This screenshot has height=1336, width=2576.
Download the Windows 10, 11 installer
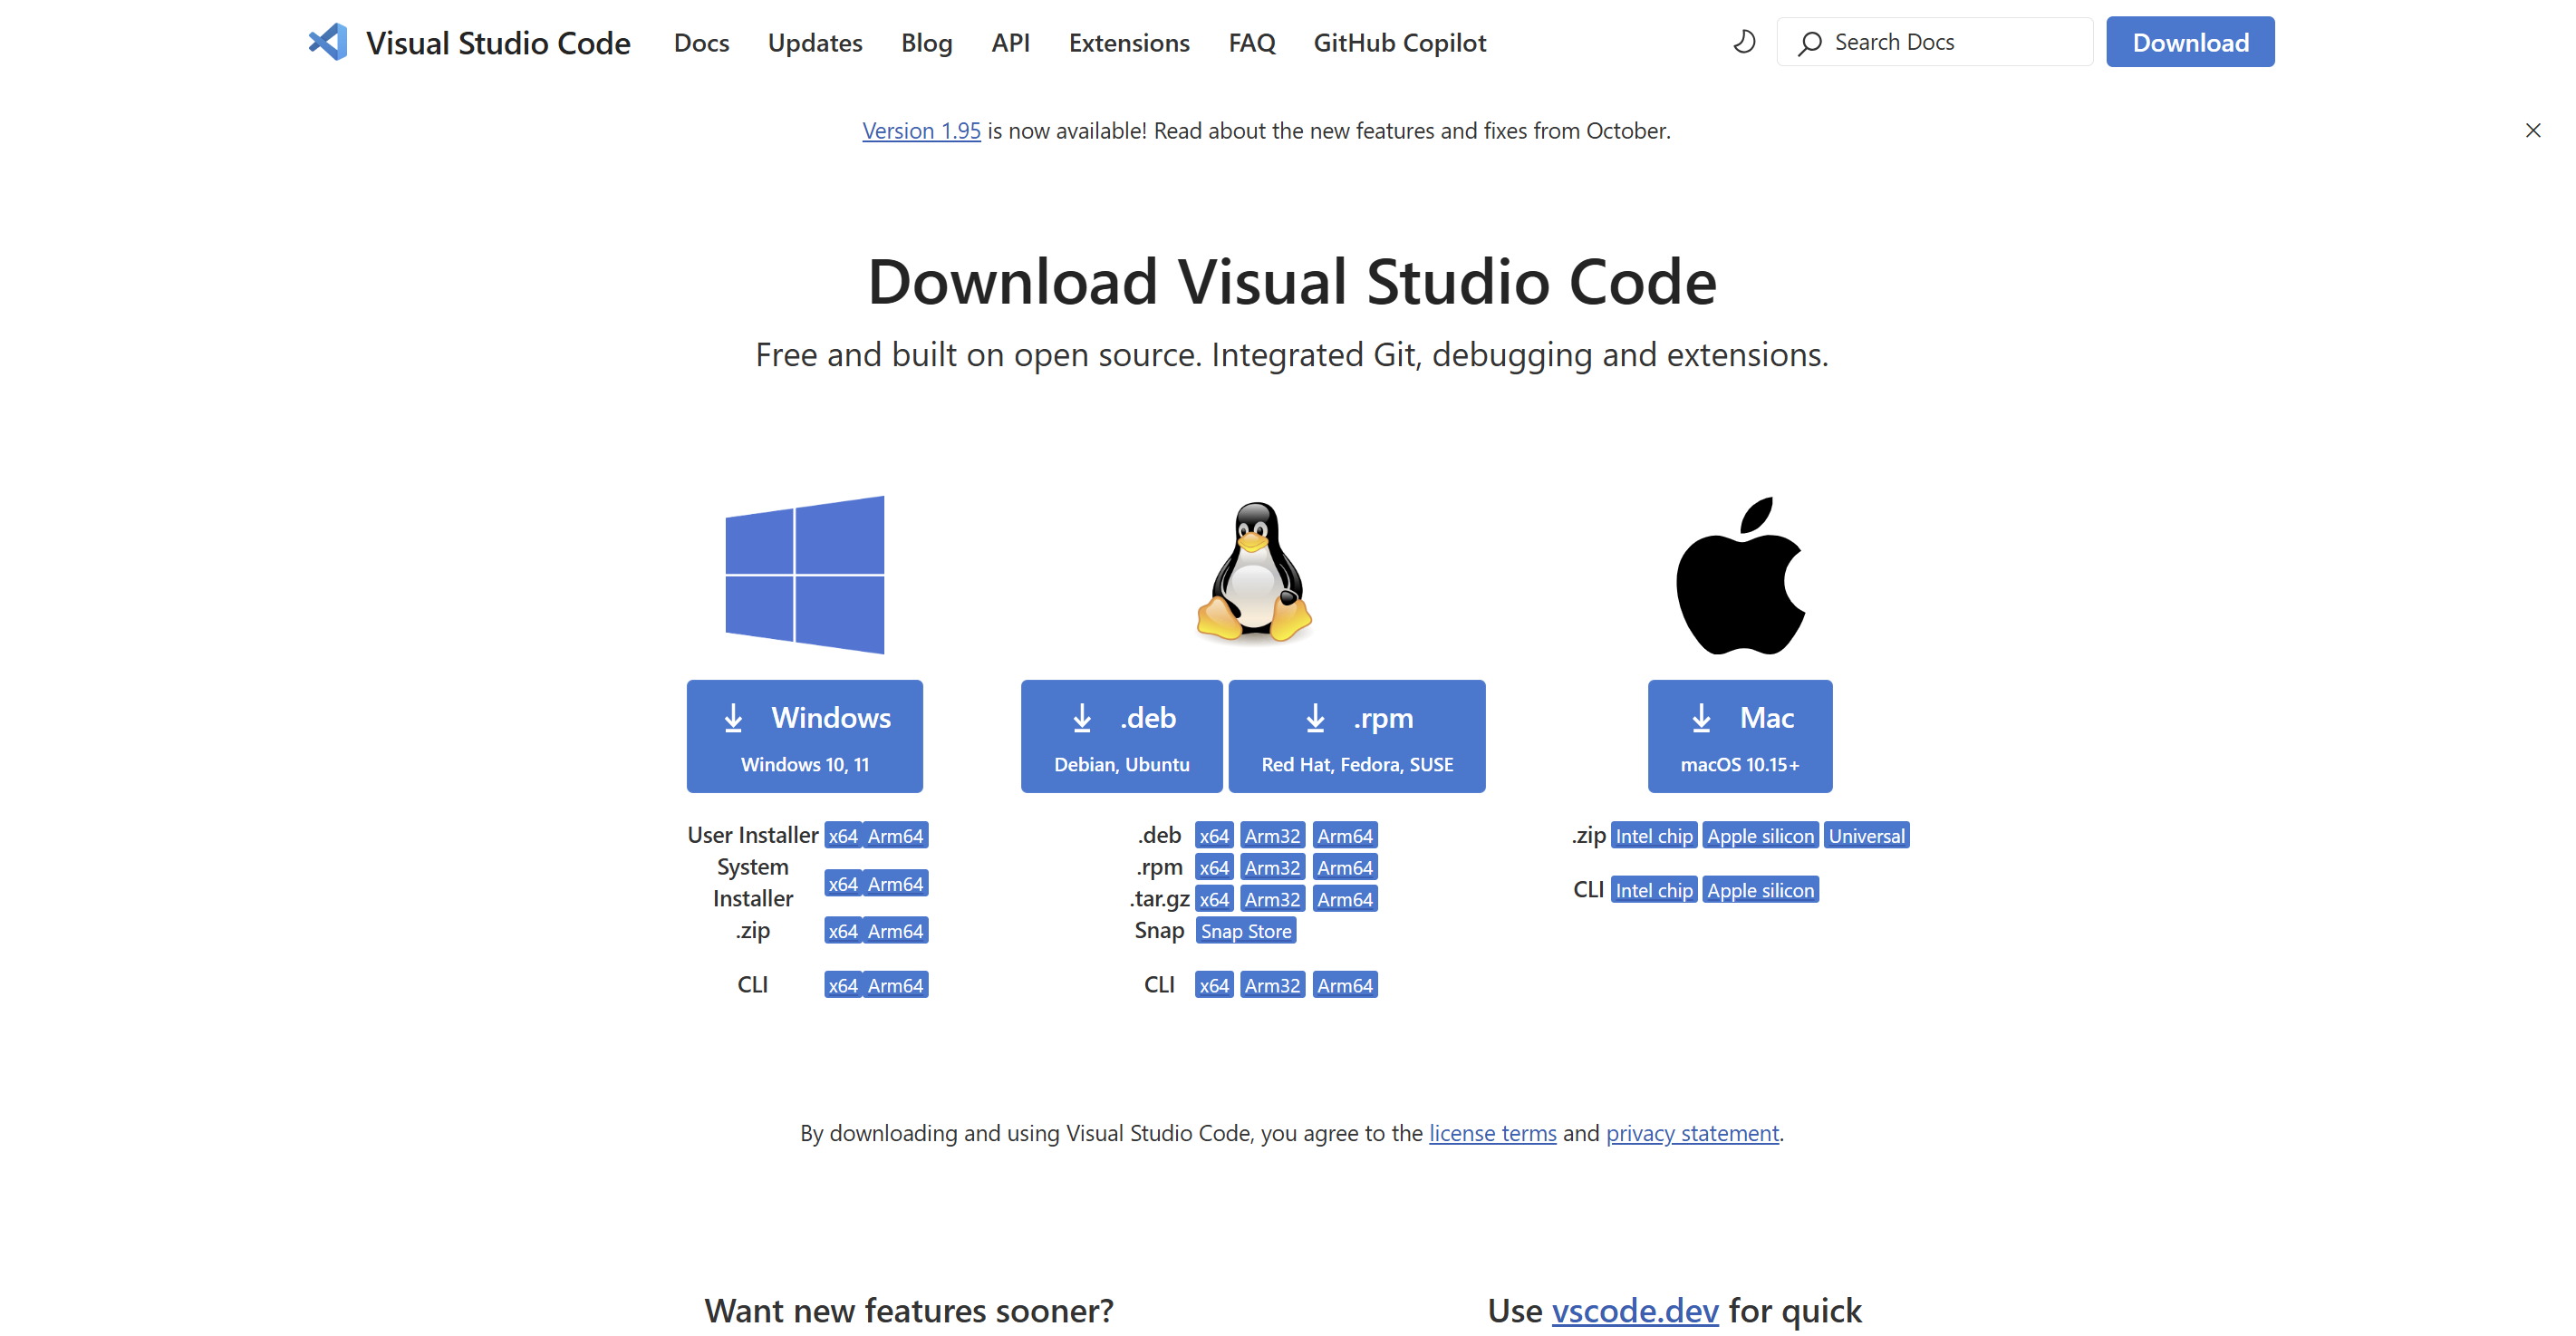click(804, 737)
